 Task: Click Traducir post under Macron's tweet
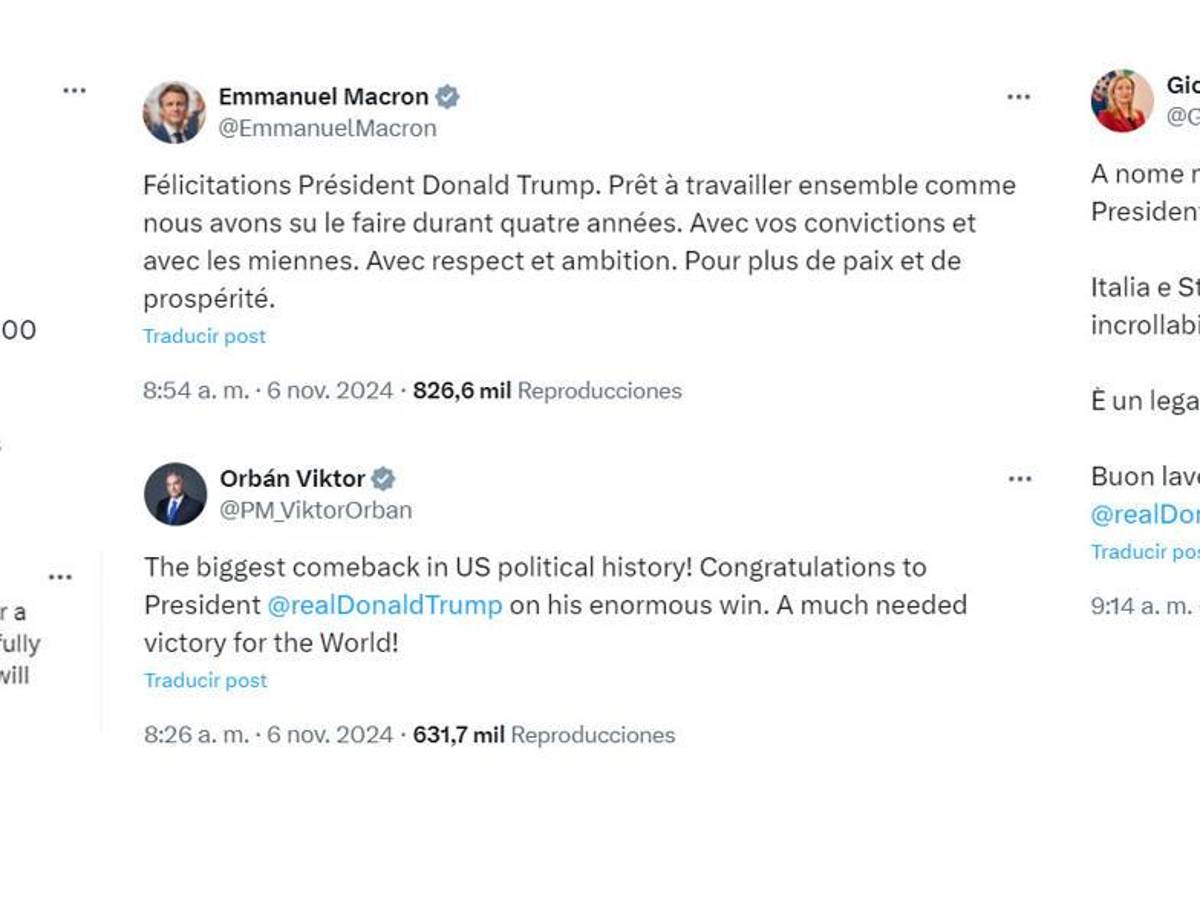pyautogui.click(x=204, y=337)
